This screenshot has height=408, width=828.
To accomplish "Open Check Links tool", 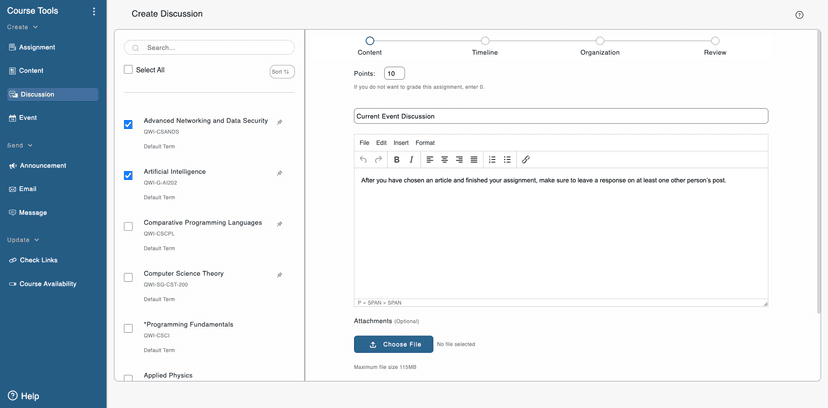I will [x=33, y=260].
